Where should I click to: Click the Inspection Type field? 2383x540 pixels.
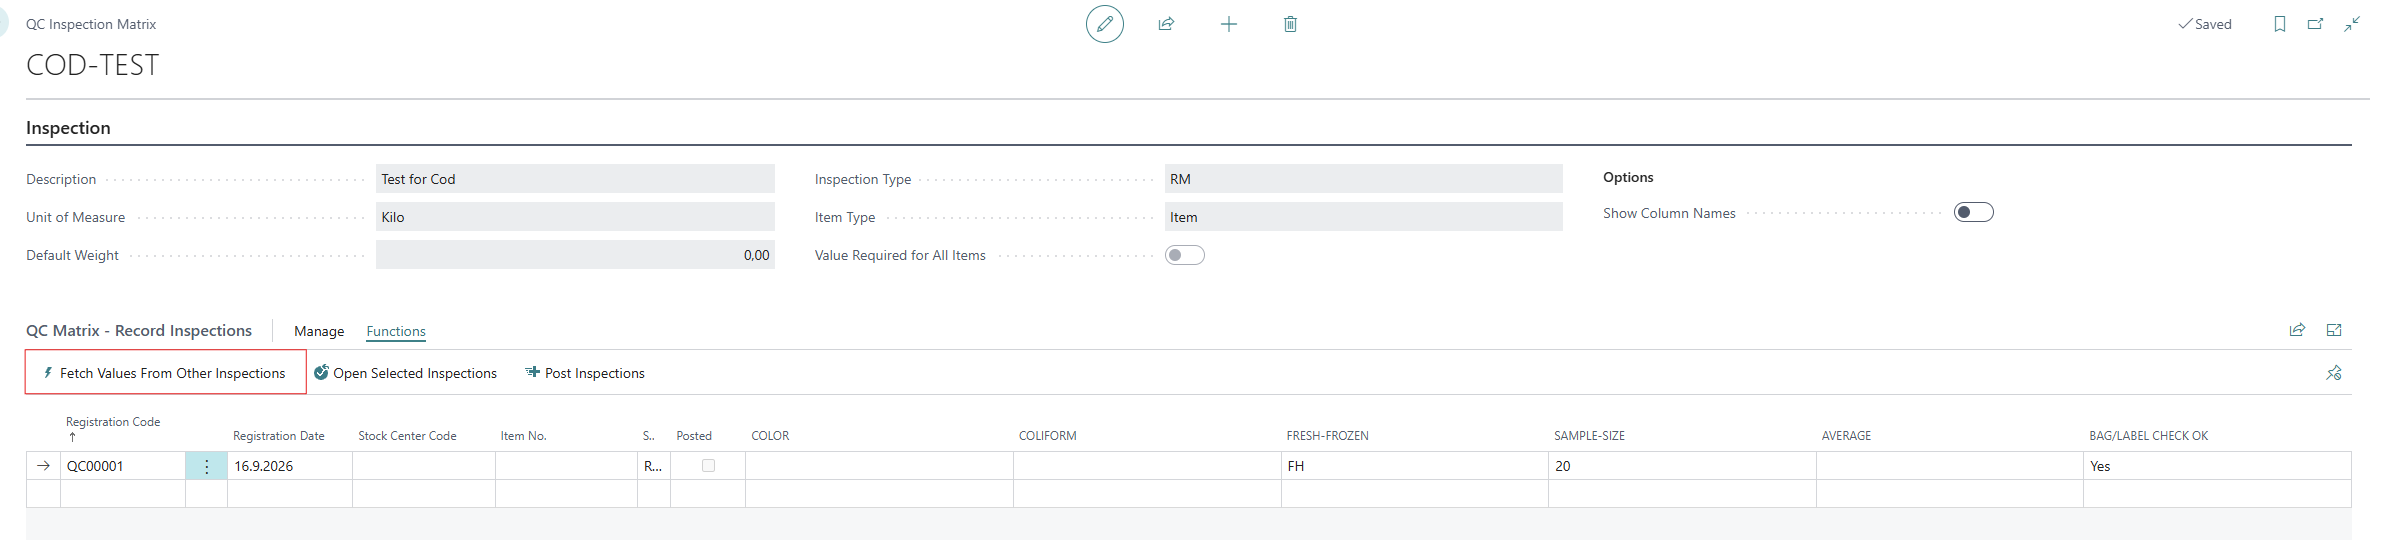point(1363,179)
